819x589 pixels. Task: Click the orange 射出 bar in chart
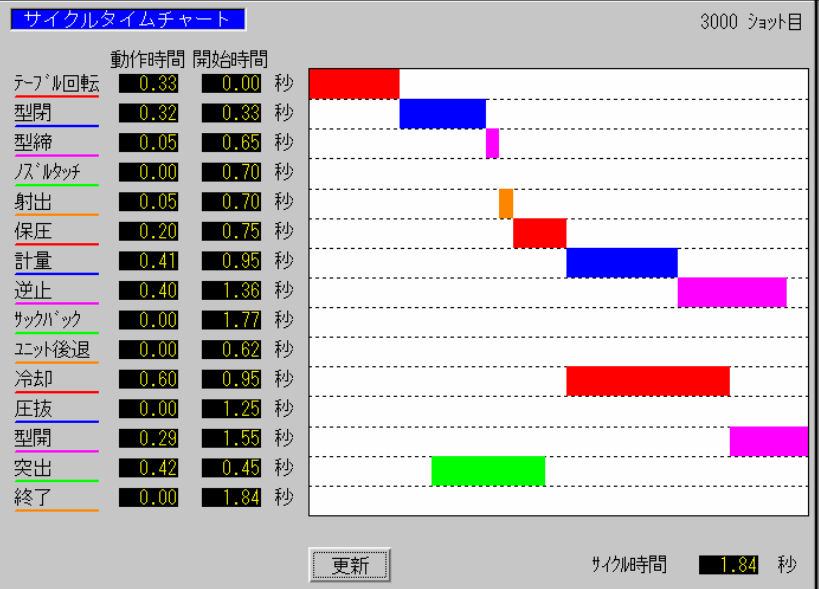point(506,204)
